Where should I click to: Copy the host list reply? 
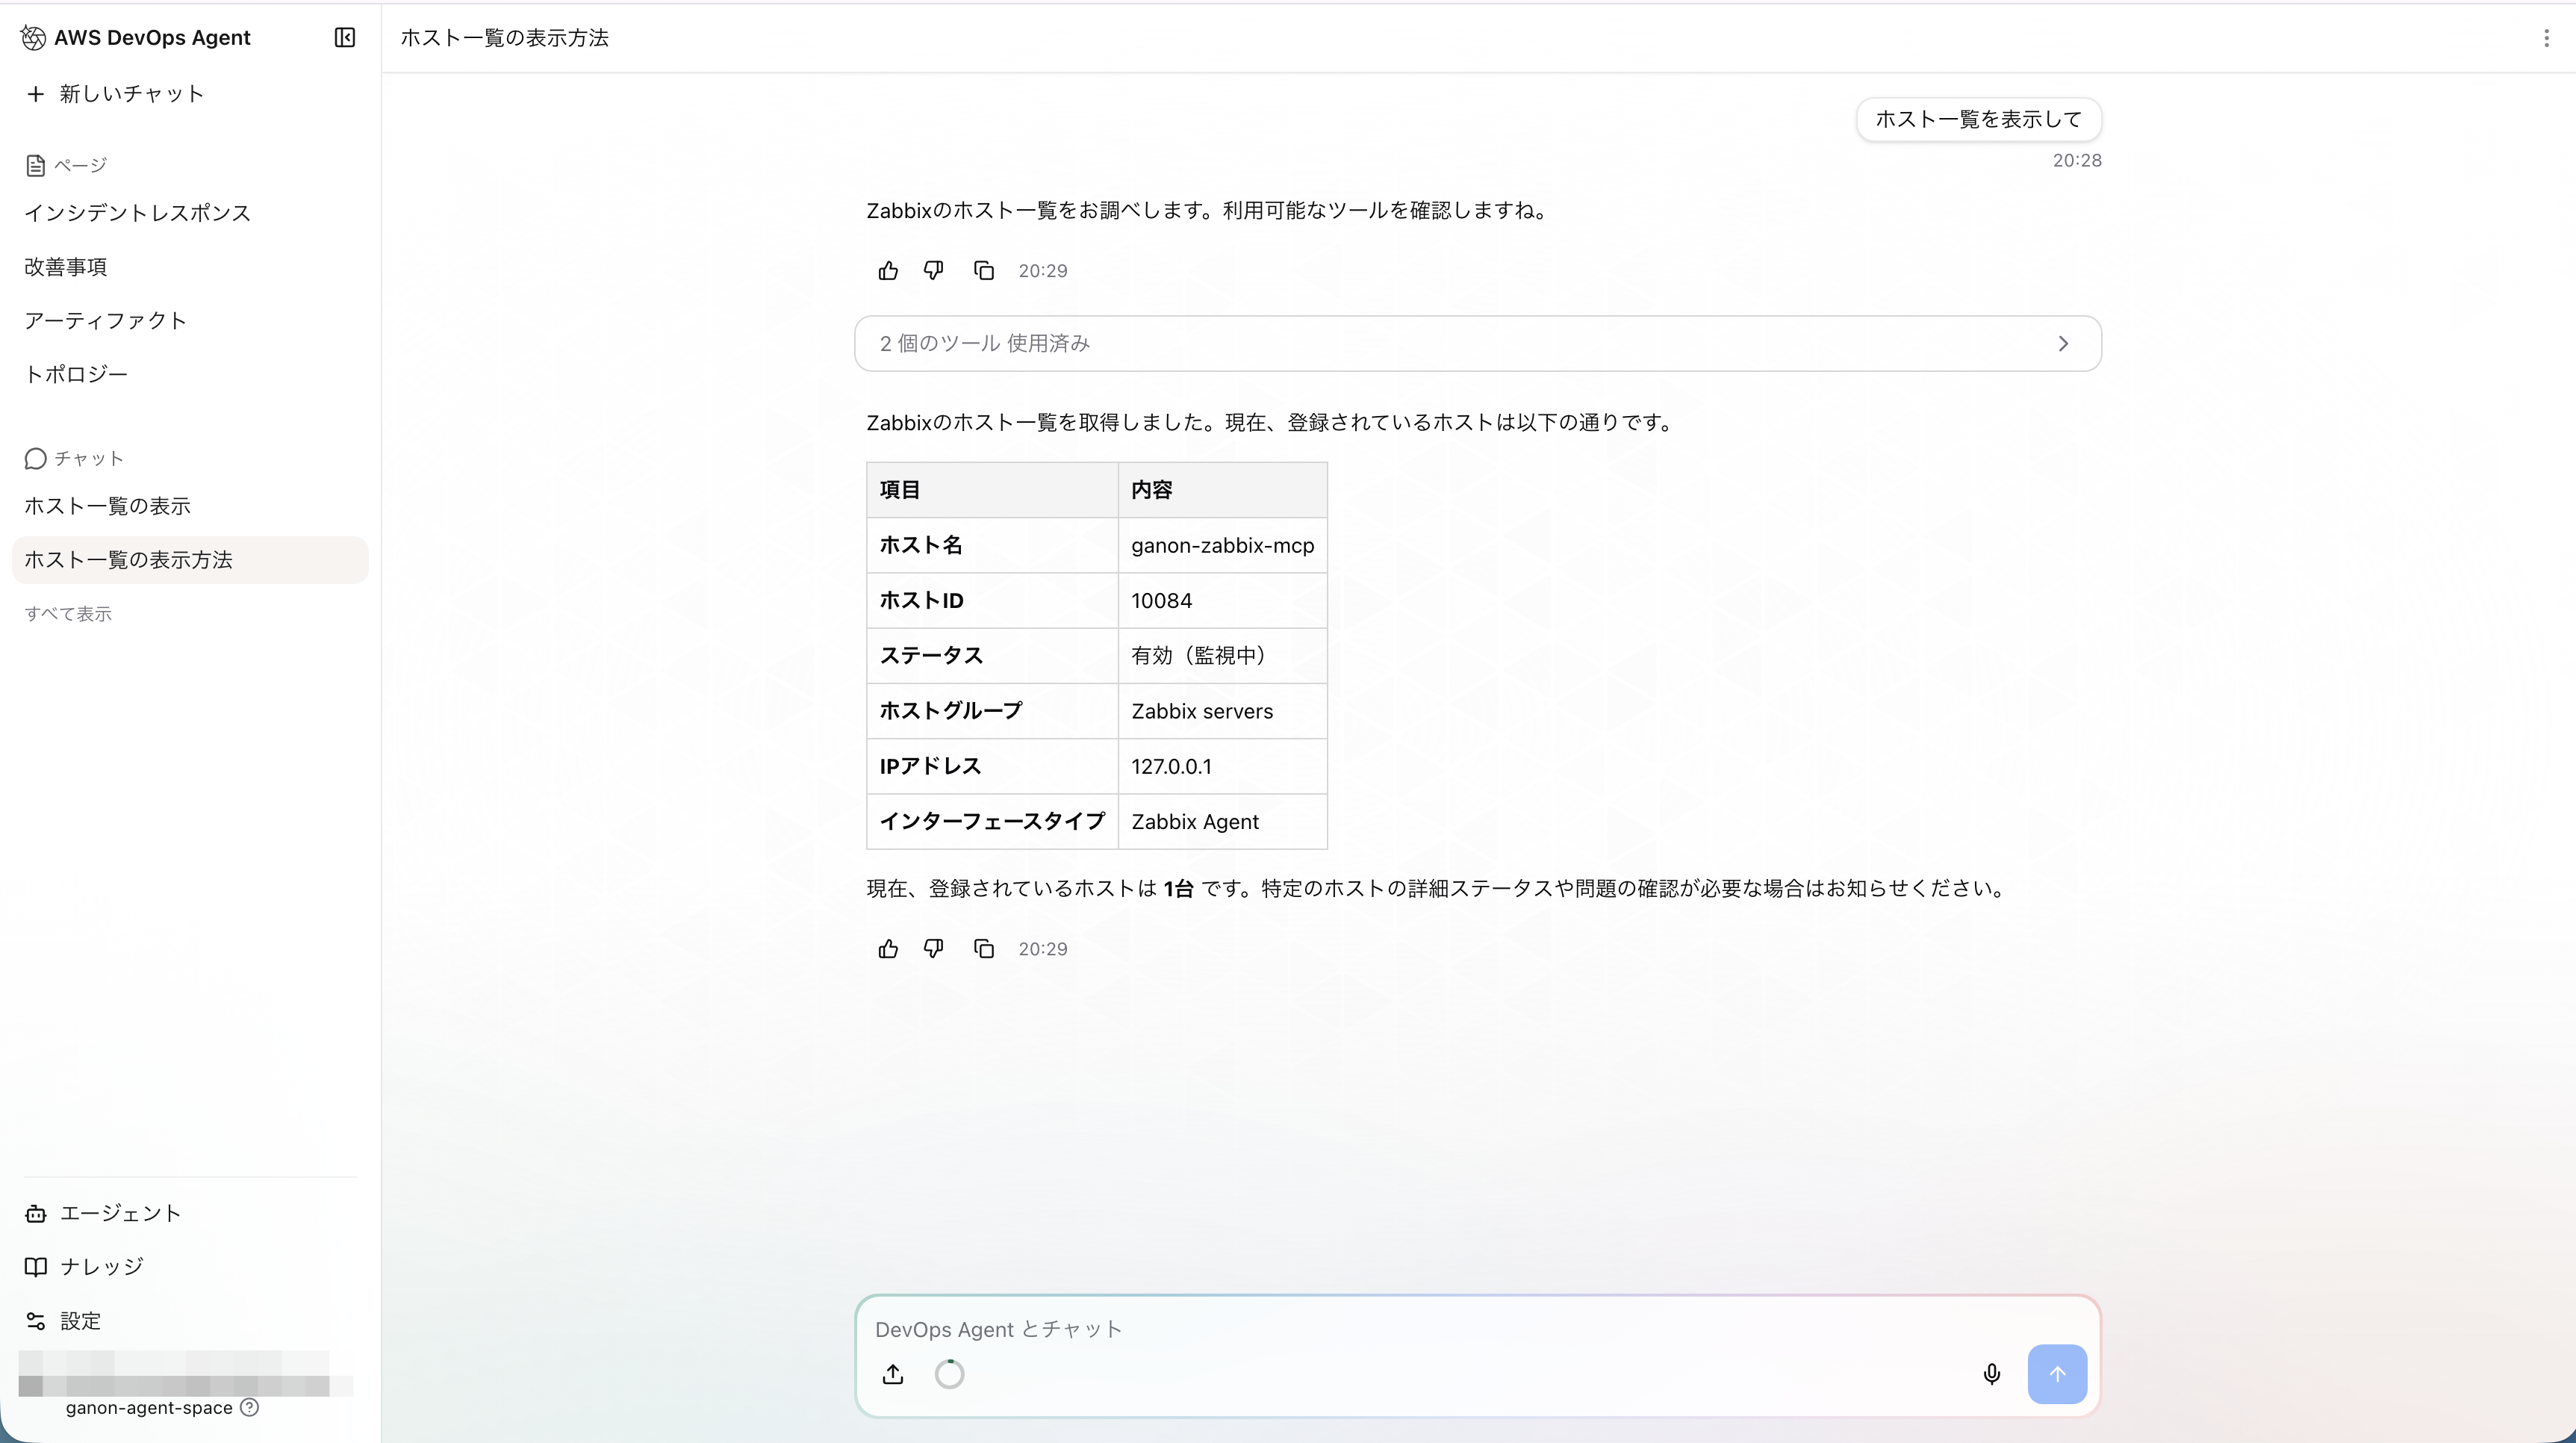pyautogui.click(x=984, y=949)
